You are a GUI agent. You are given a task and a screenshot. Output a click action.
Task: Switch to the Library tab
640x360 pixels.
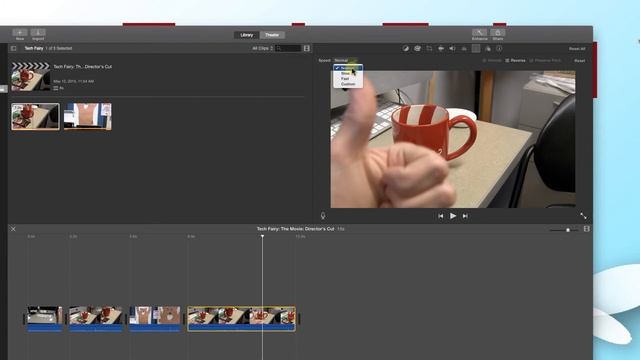247,35
